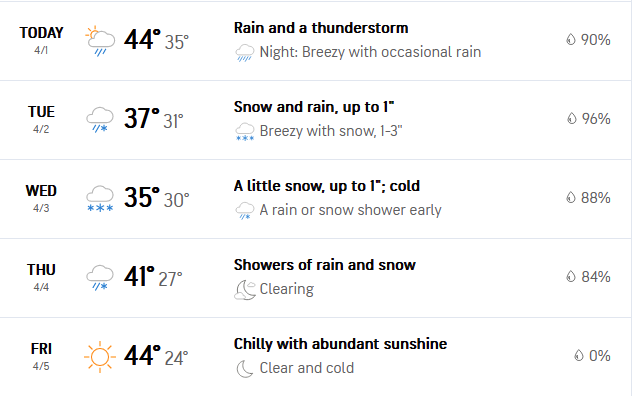This screenshot has width=632, height=396.
Task: Click the night rain icon beside Breezy with occasional rain
Action: [x=245, y=53]
